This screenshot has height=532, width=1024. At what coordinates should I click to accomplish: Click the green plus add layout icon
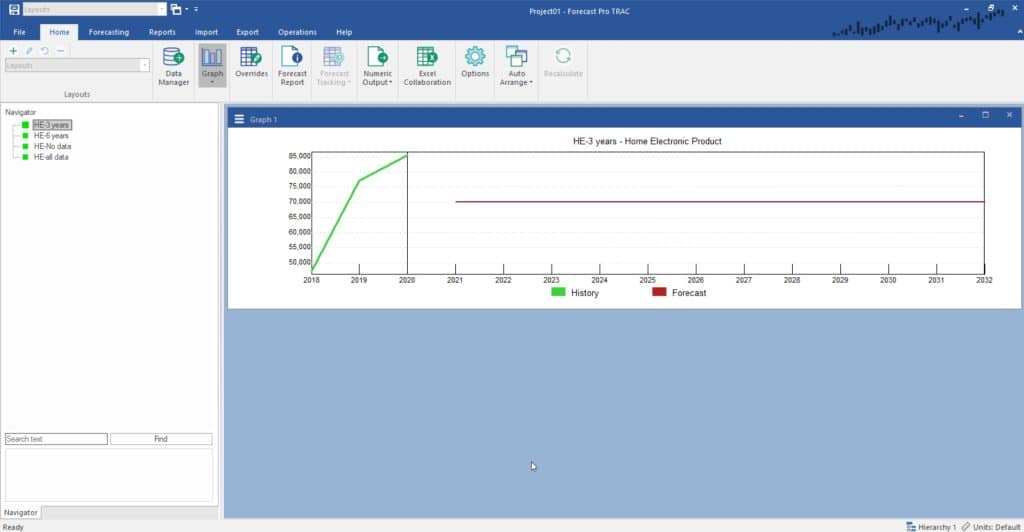pos(13,50)
